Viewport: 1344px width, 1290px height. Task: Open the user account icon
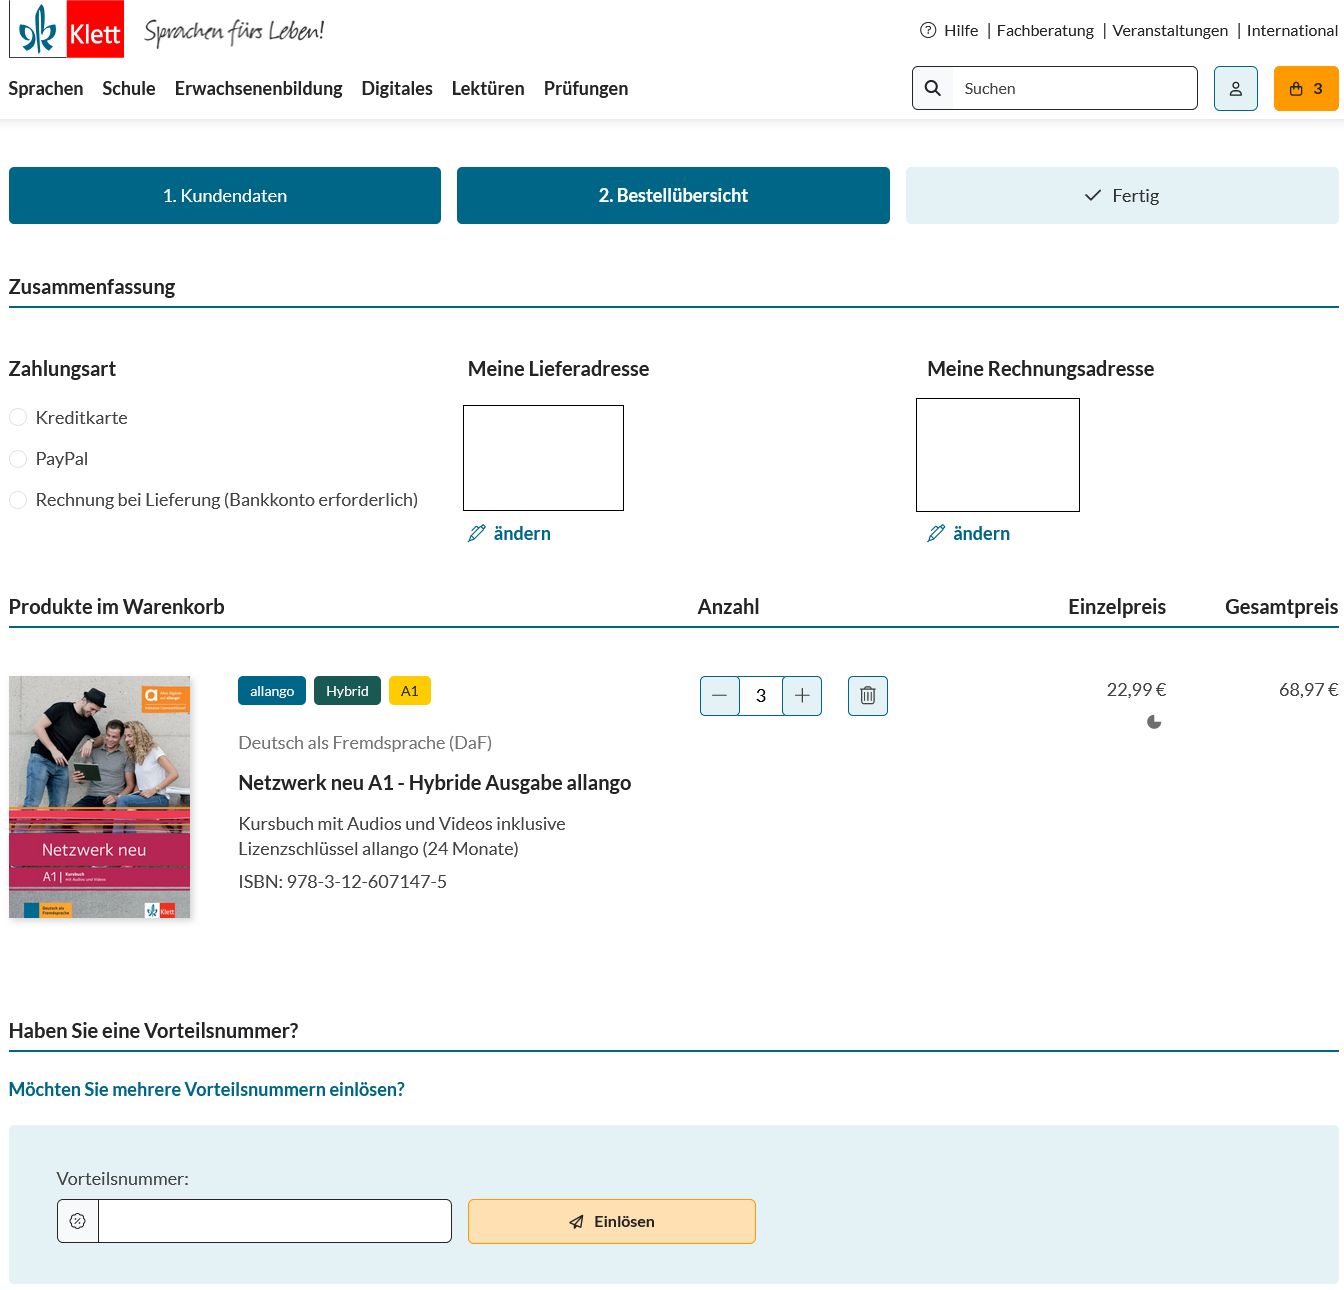pyautogui.click(x=1236, y=88)
